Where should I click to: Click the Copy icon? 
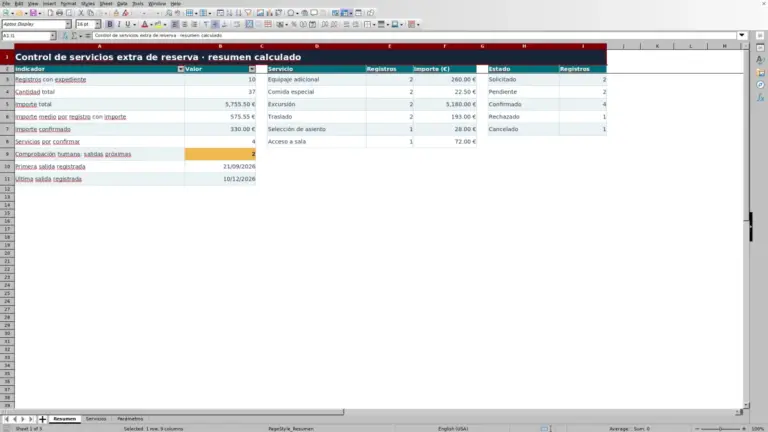[90, 13]
